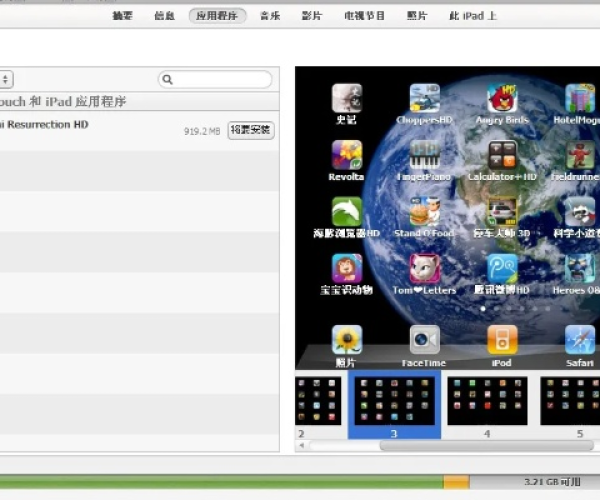
Task: Select the Calculator+ HD app icon
Action: [502, 155]
